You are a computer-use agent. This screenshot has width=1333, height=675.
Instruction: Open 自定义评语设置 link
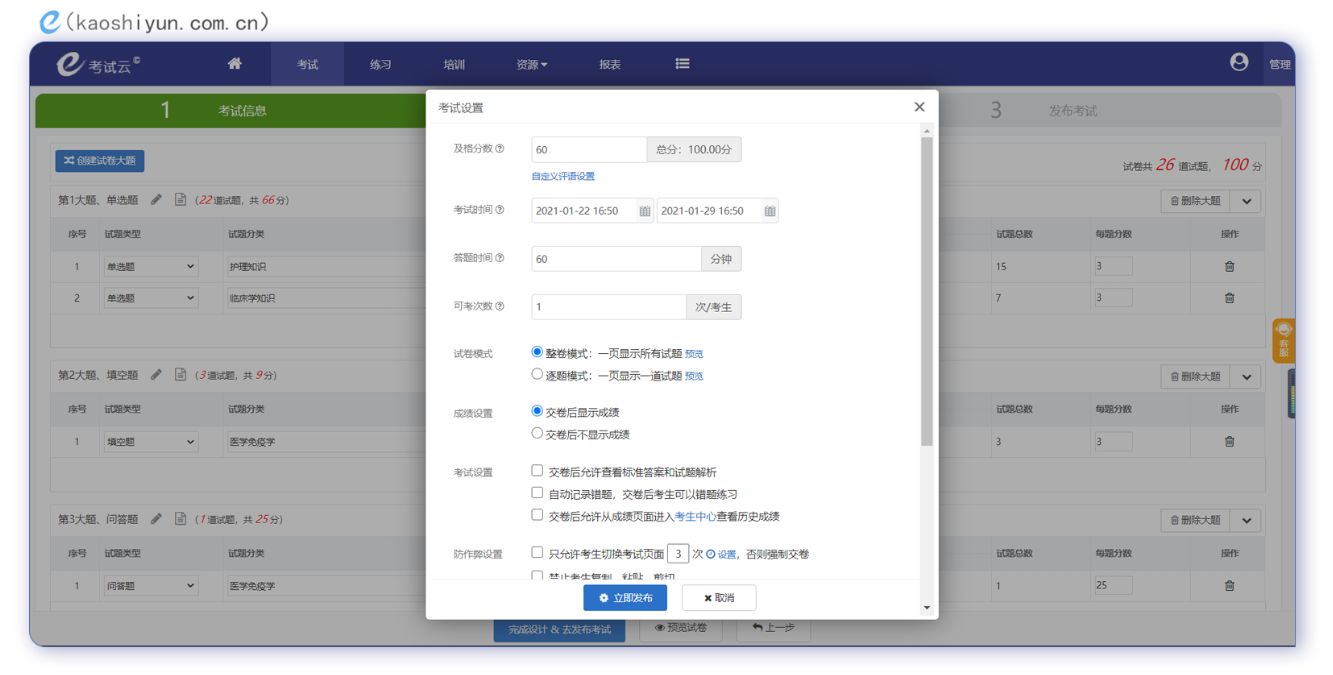[563, 176]
